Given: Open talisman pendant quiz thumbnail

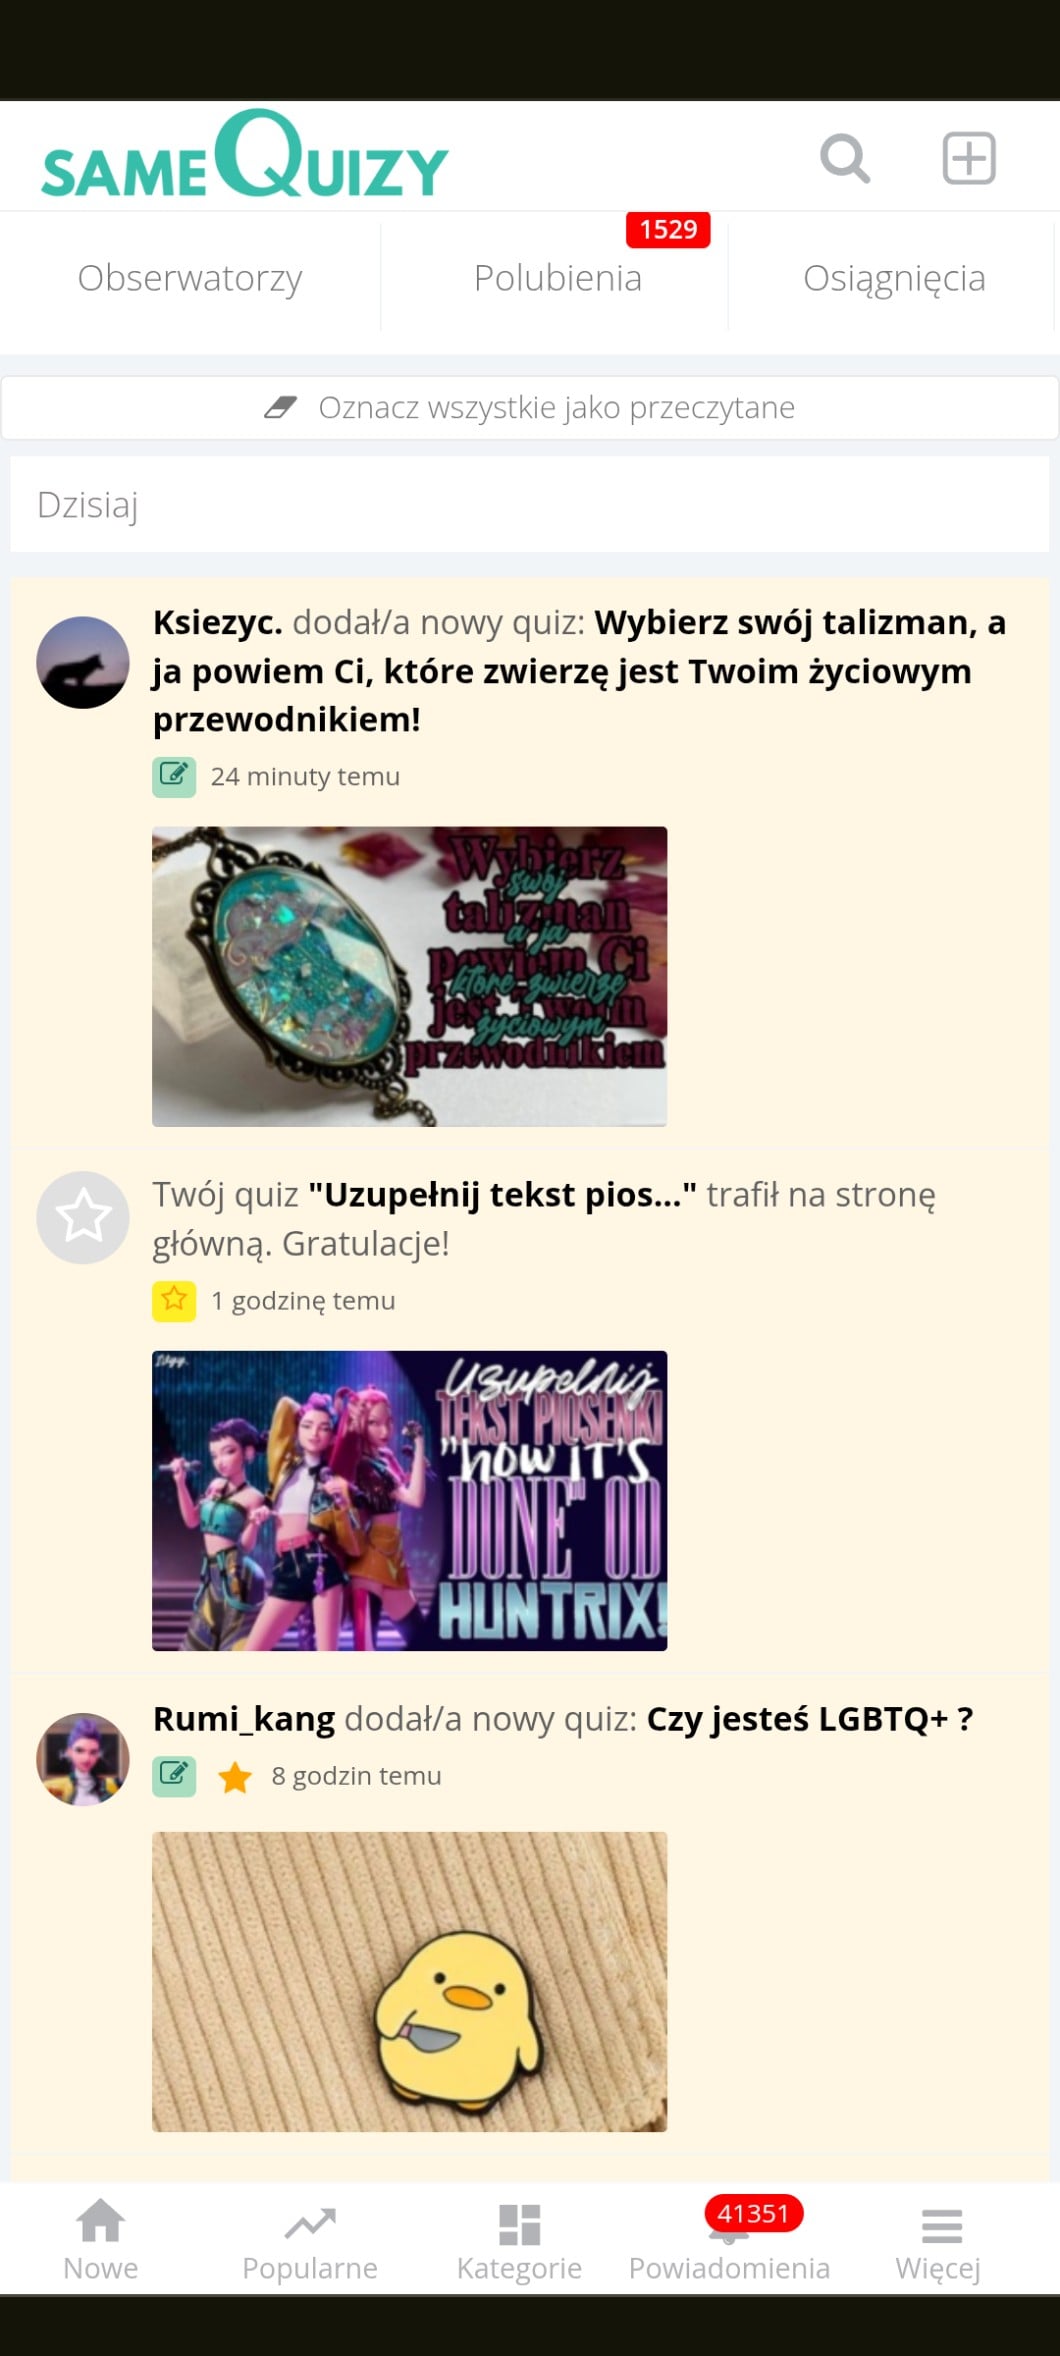Looking at the screenshot, I should click(409, 976).
